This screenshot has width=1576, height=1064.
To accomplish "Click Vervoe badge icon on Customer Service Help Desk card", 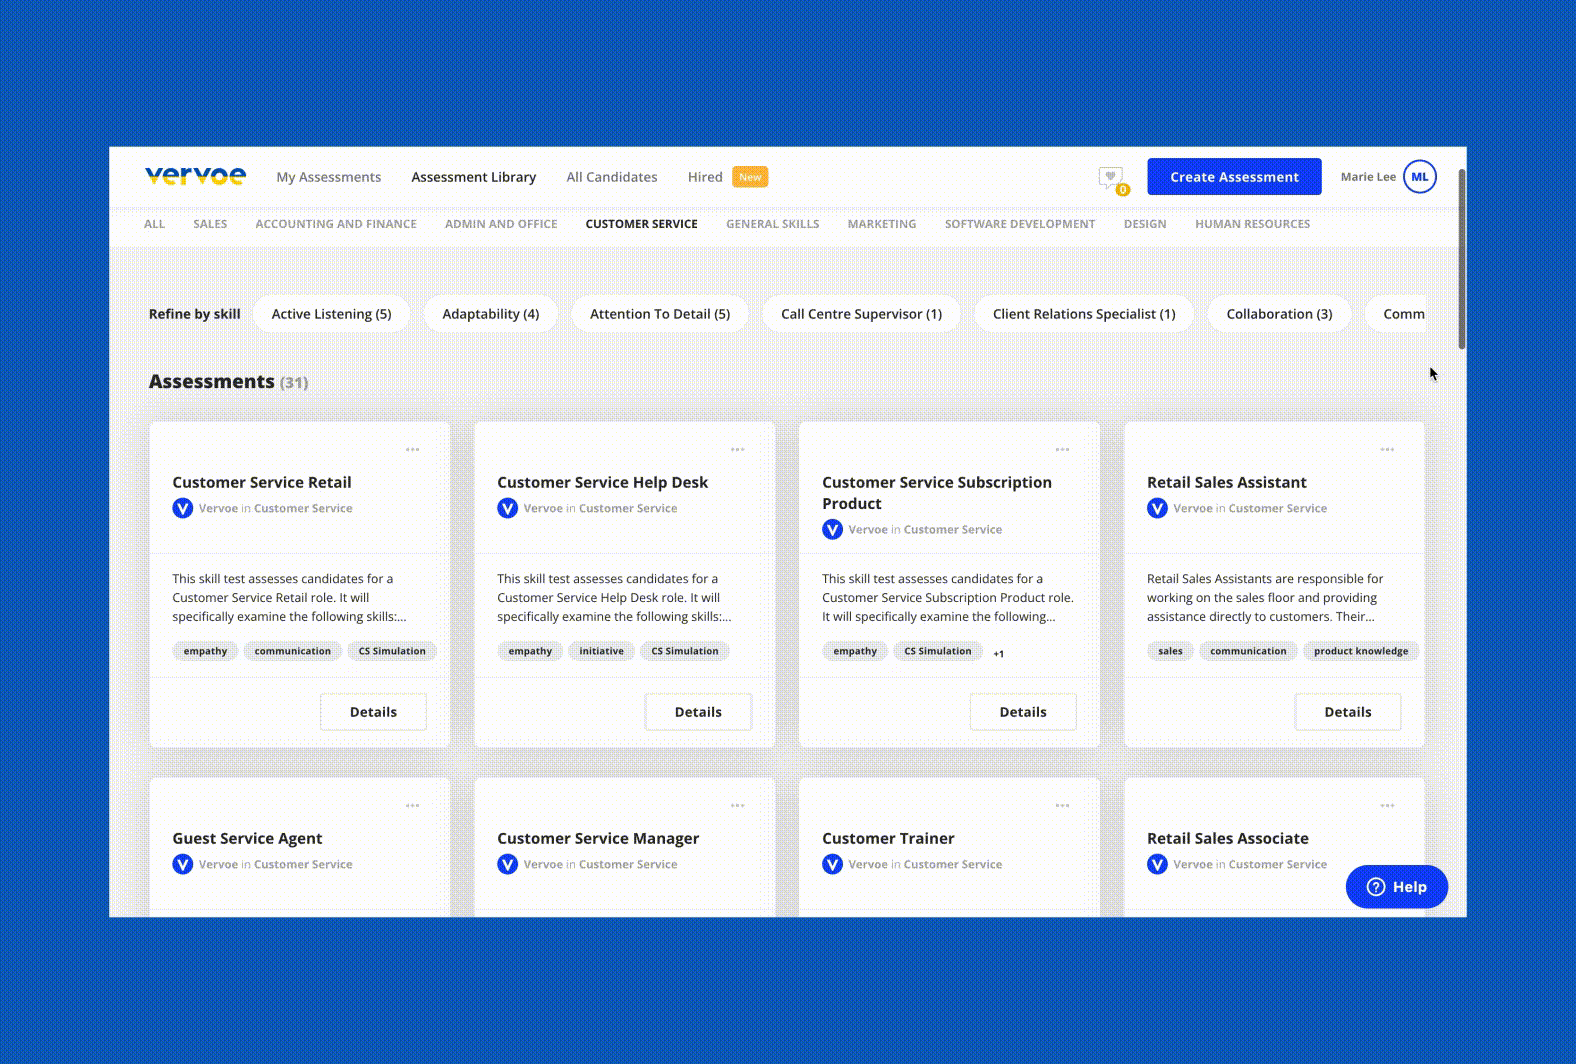I will coord(507,508).
